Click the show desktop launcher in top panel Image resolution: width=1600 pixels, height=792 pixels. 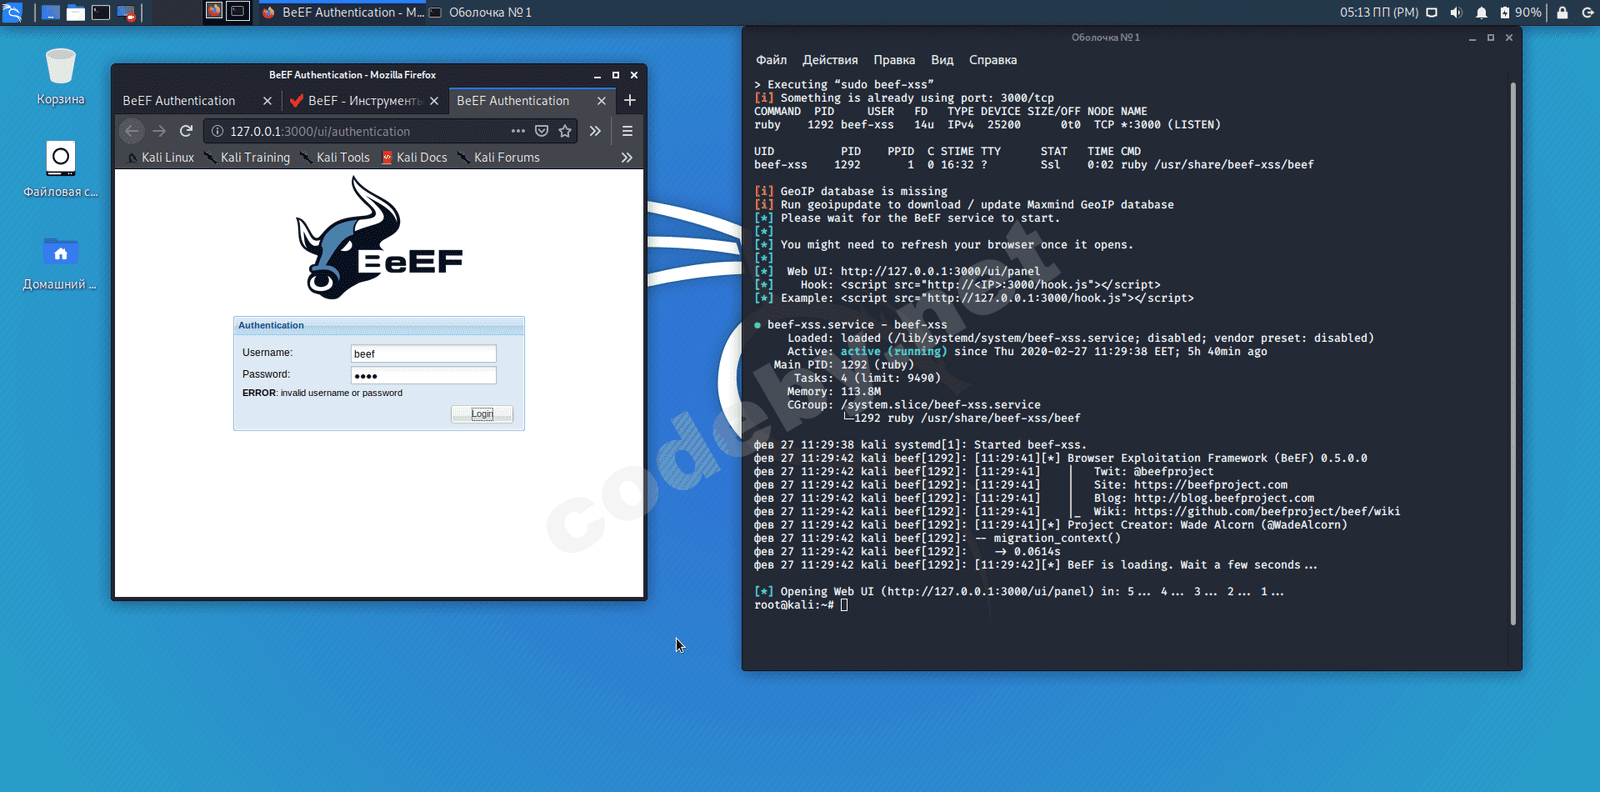(x=50, y=13)
